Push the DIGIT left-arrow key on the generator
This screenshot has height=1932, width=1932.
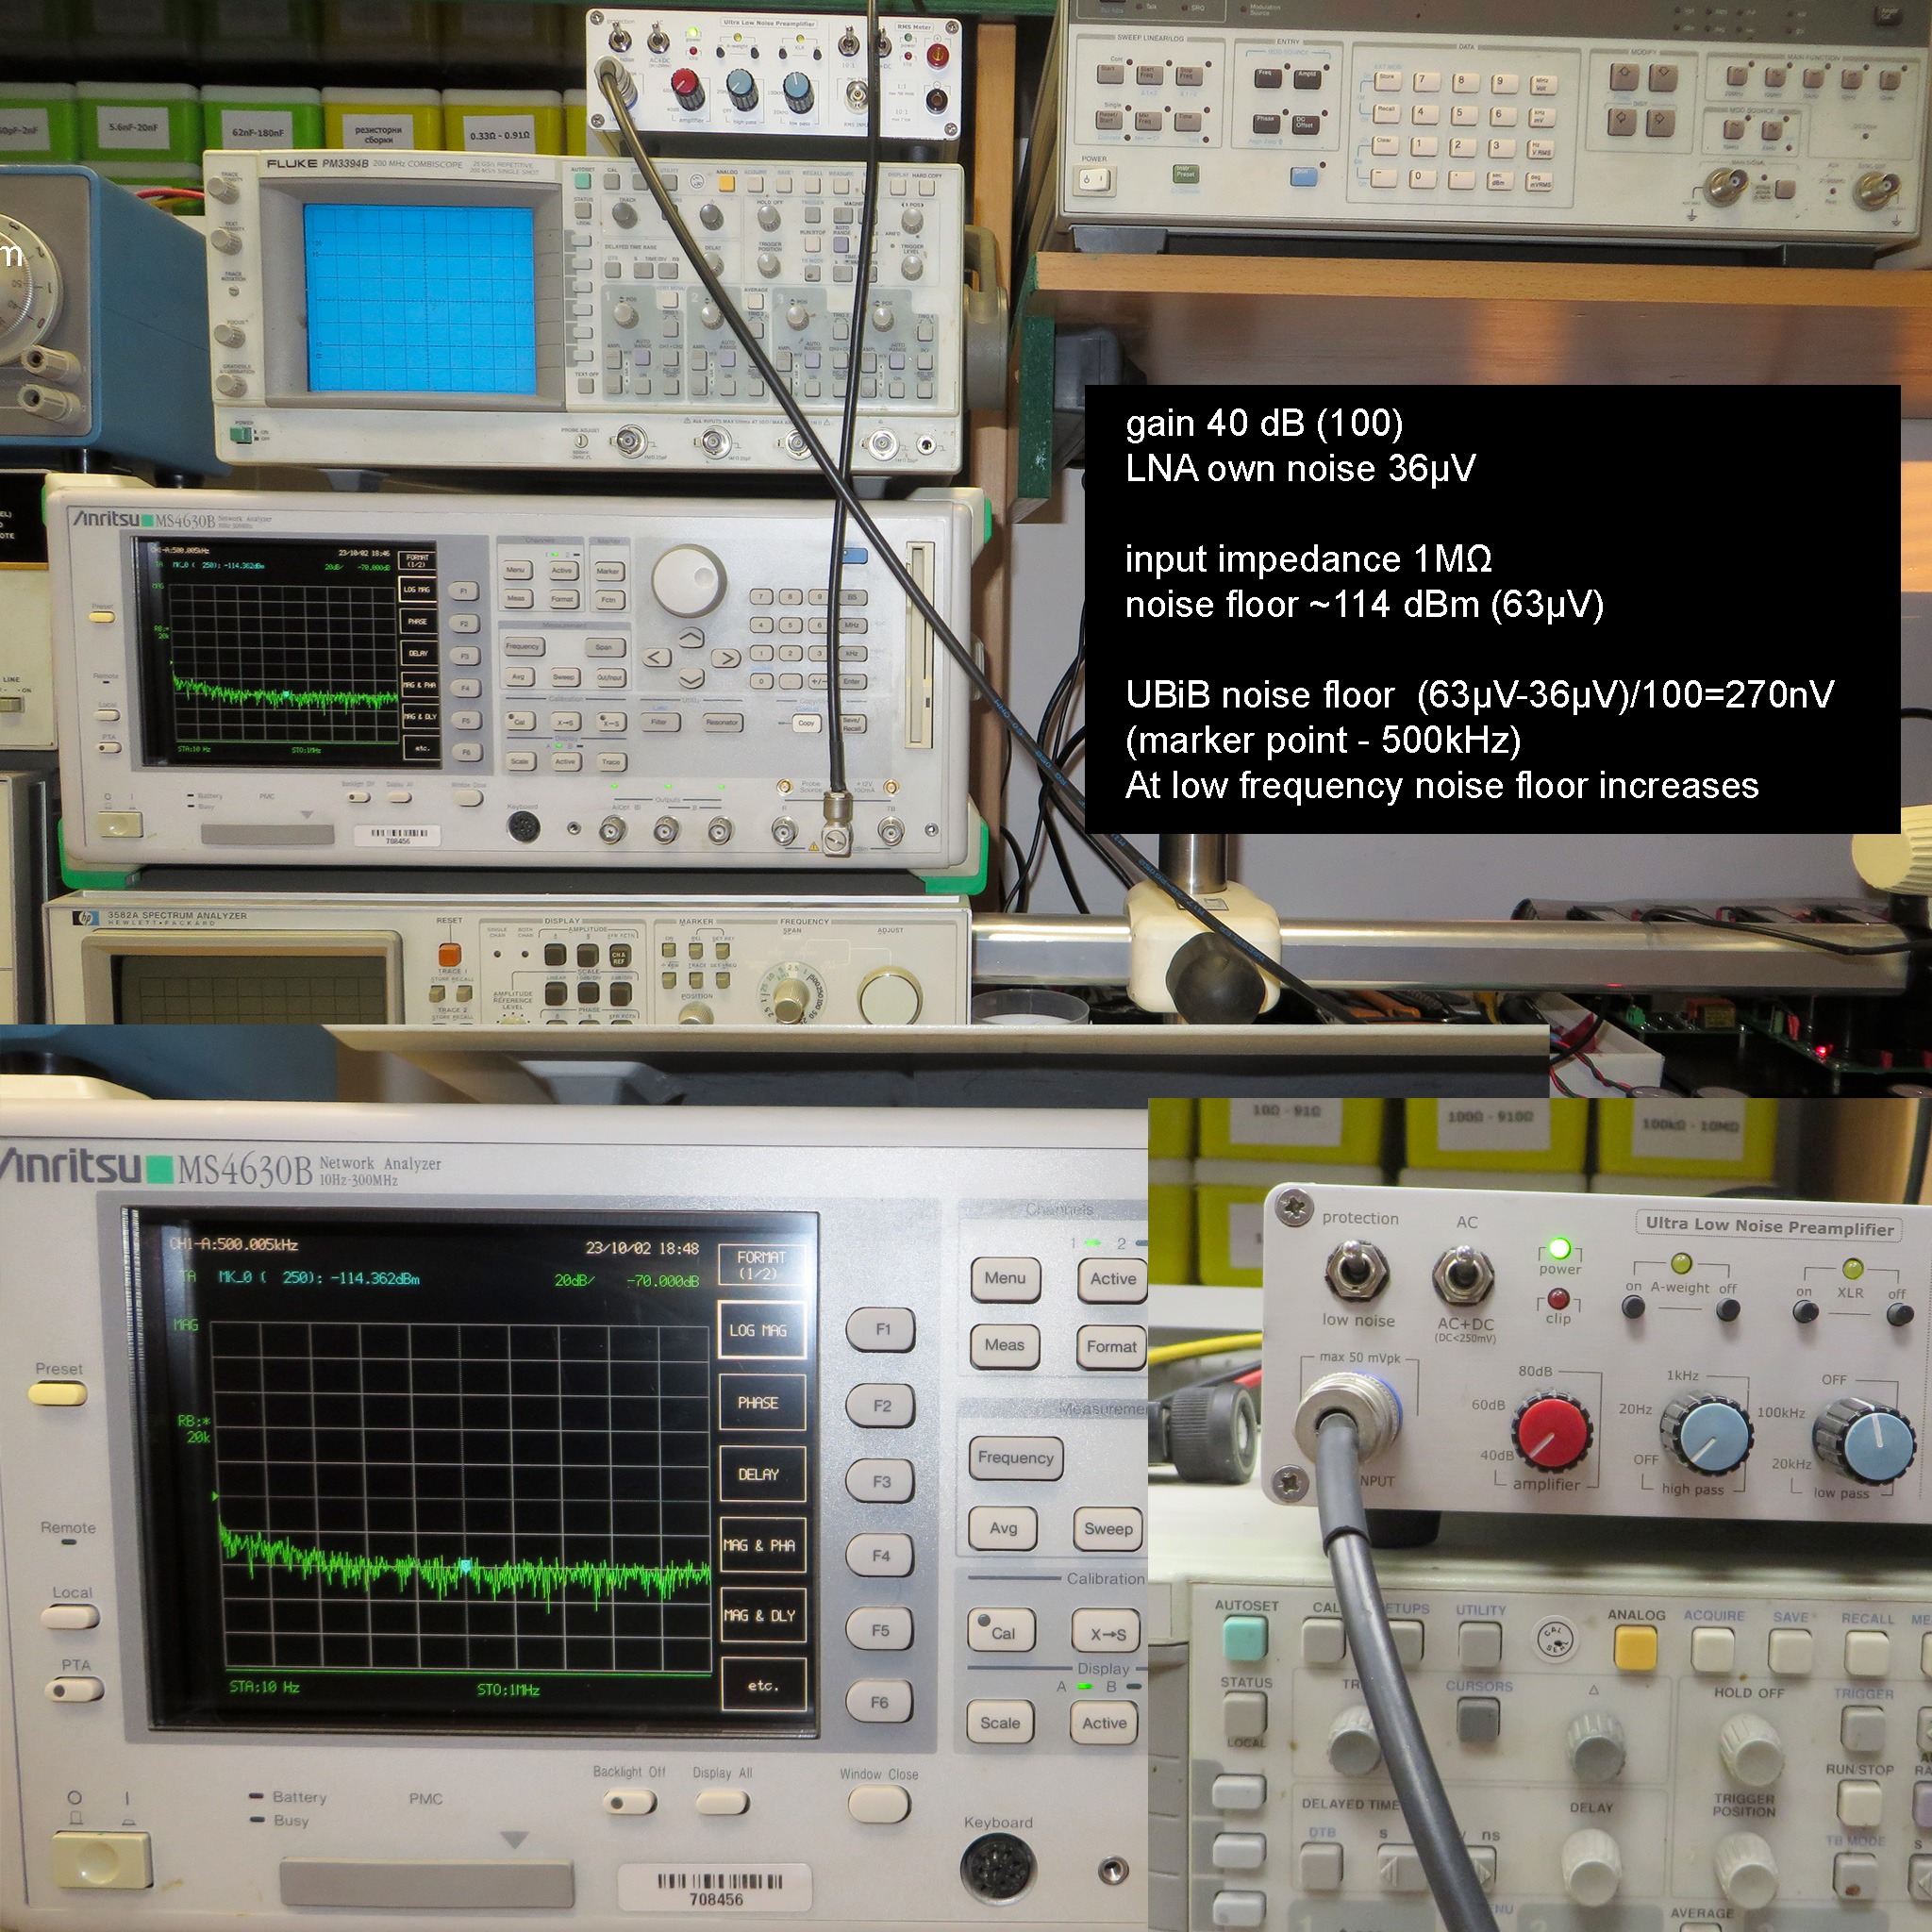click(1622, 122)
